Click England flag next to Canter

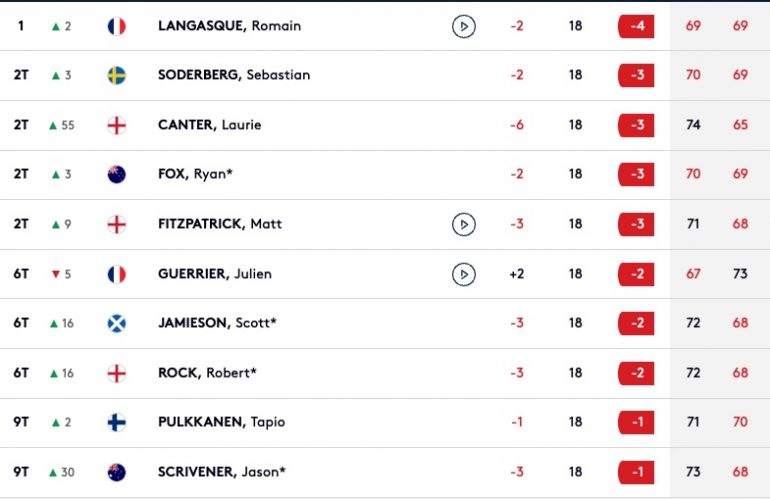point(116,125)
